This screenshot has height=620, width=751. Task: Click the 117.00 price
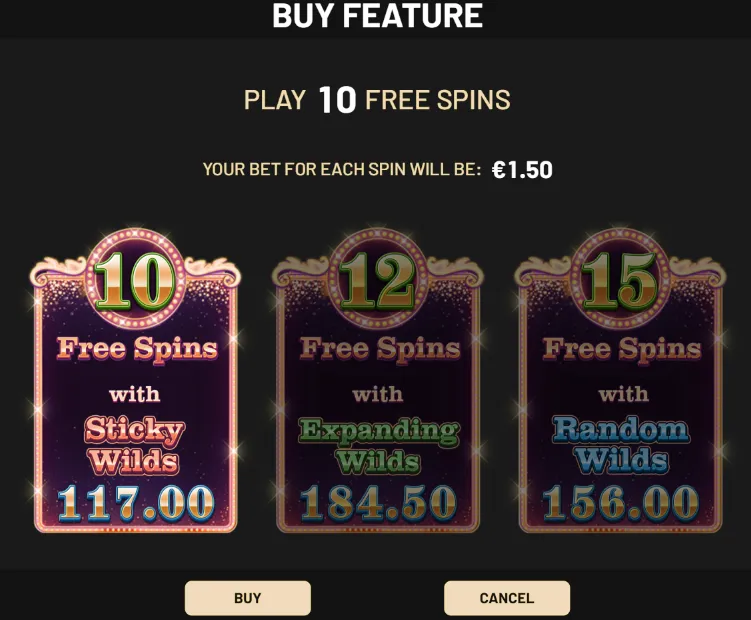136,503
